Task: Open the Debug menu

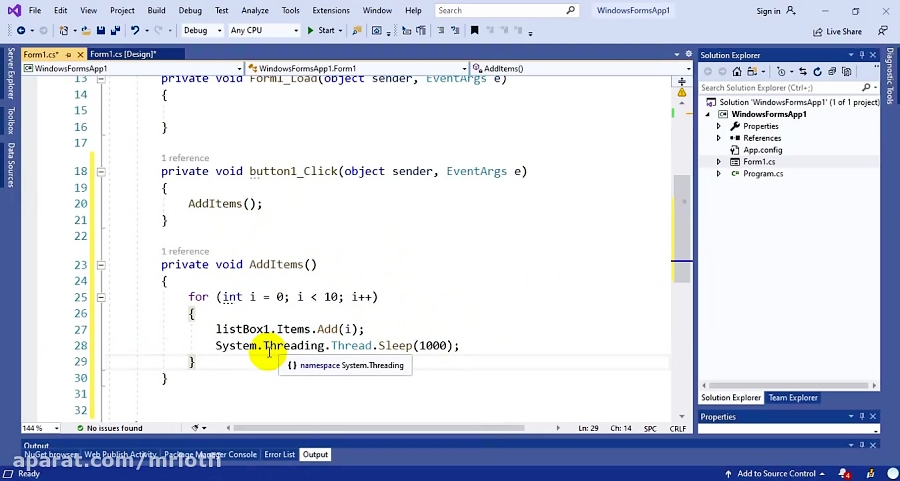Action: tap(190, 10)
